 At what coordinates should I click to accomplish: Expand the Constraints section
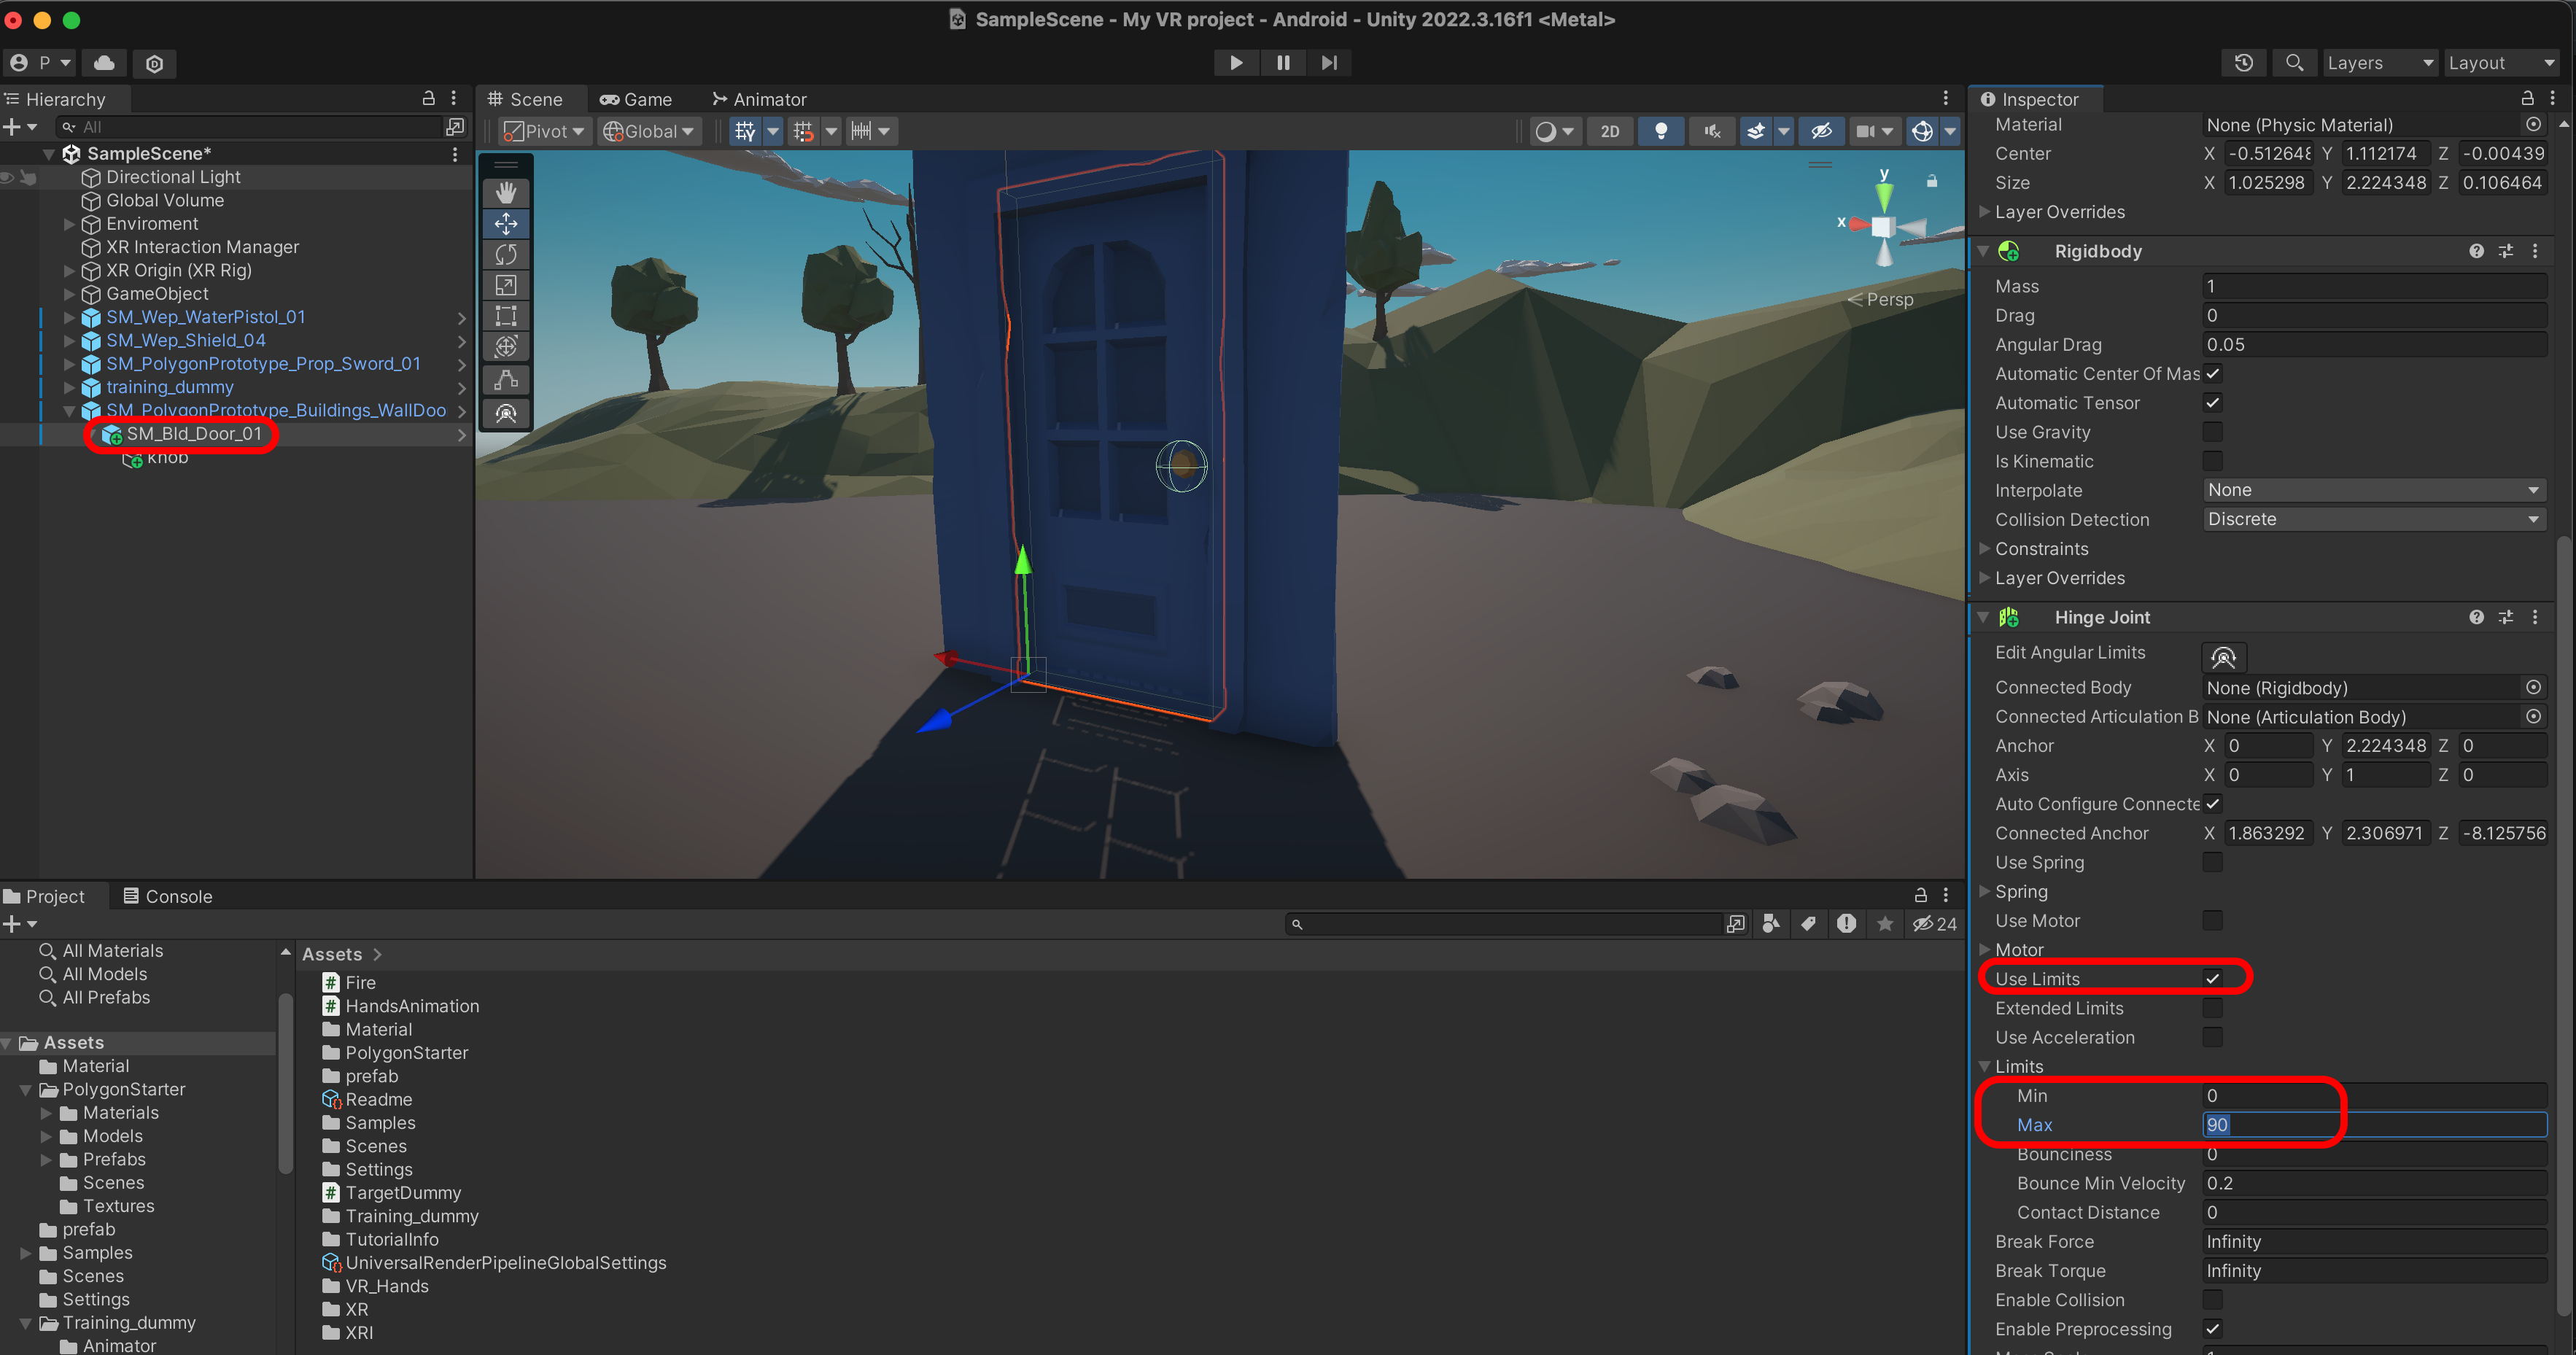(x=2040, y=548)
